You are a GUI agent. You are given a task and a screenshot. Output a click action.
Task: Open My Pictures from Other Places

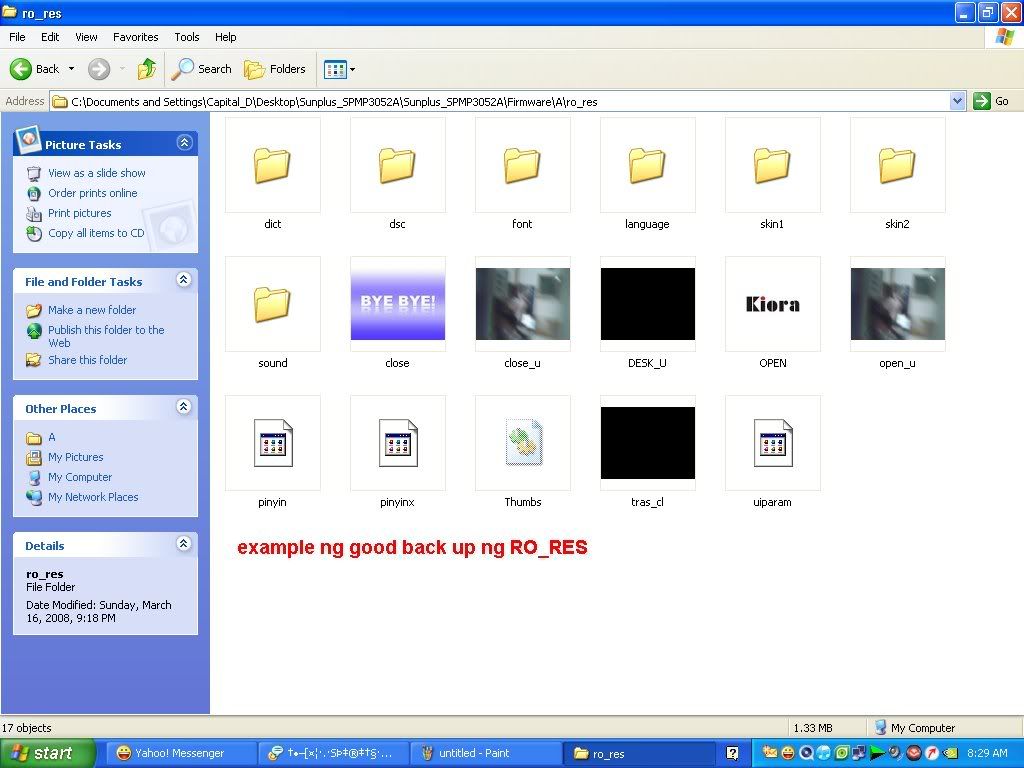point(76,457)
